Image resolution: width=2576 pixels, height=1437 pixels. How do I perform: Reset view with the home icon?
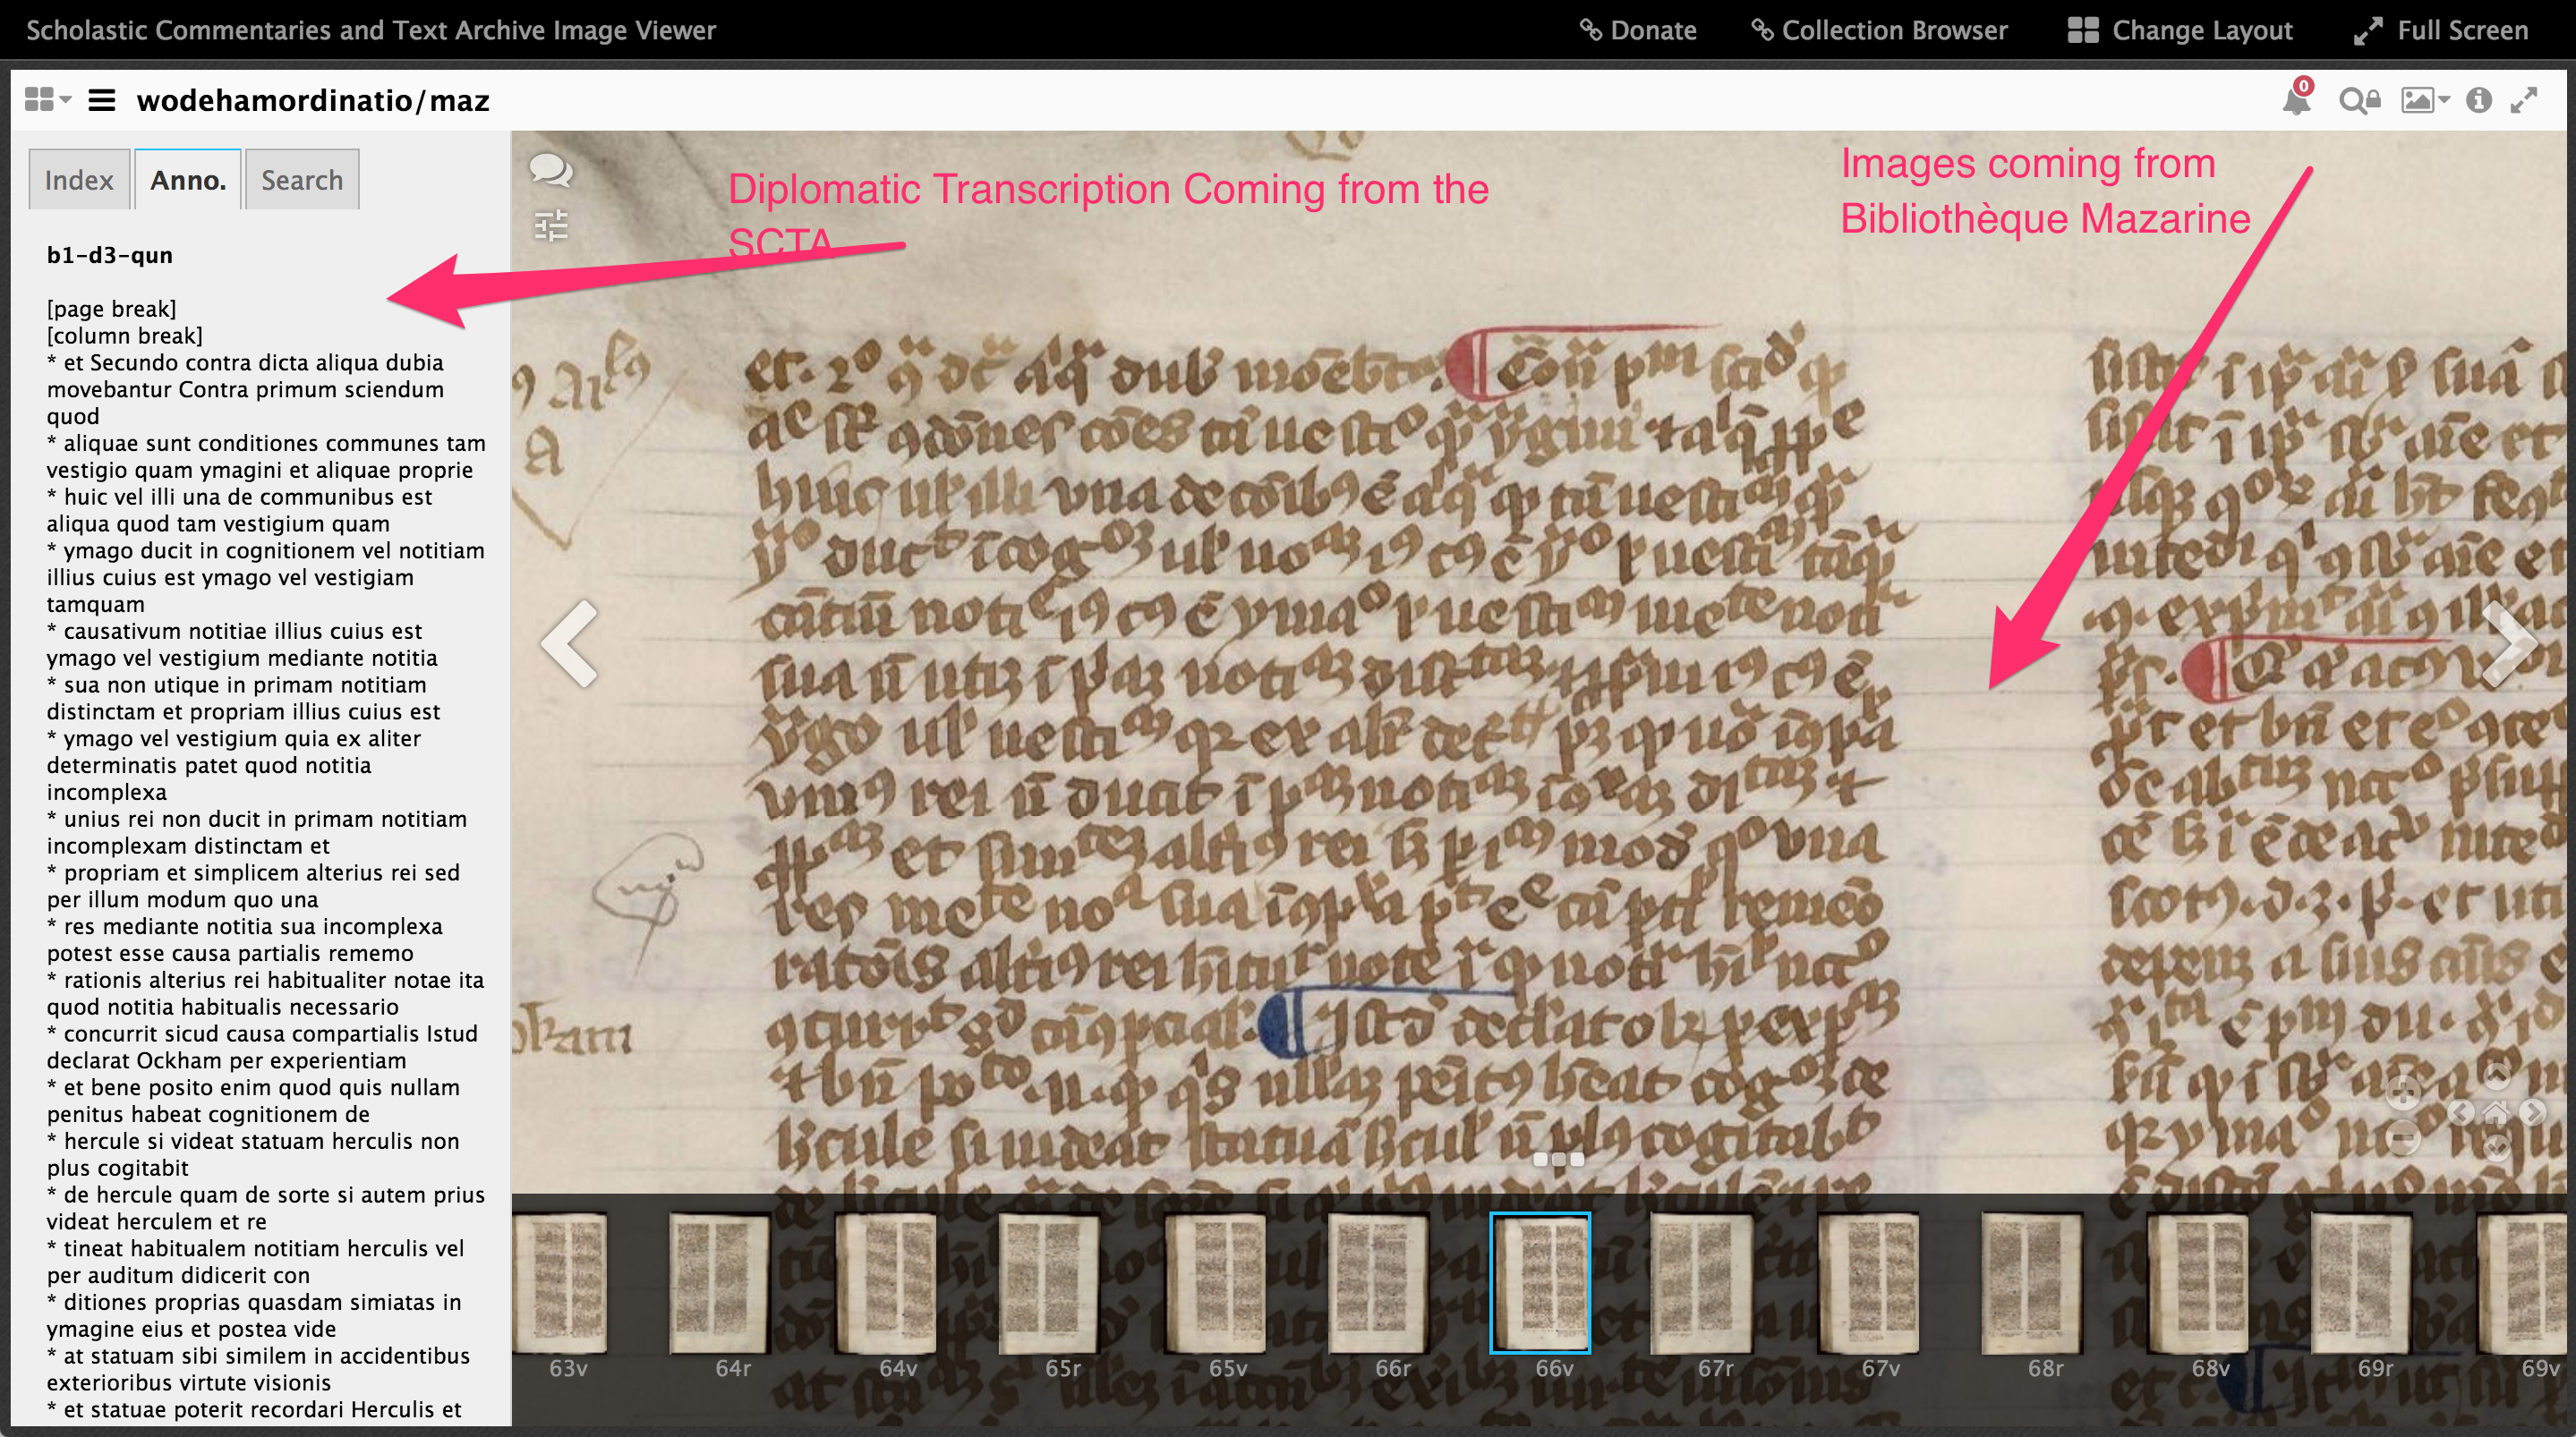(x=2496, y=1112)
